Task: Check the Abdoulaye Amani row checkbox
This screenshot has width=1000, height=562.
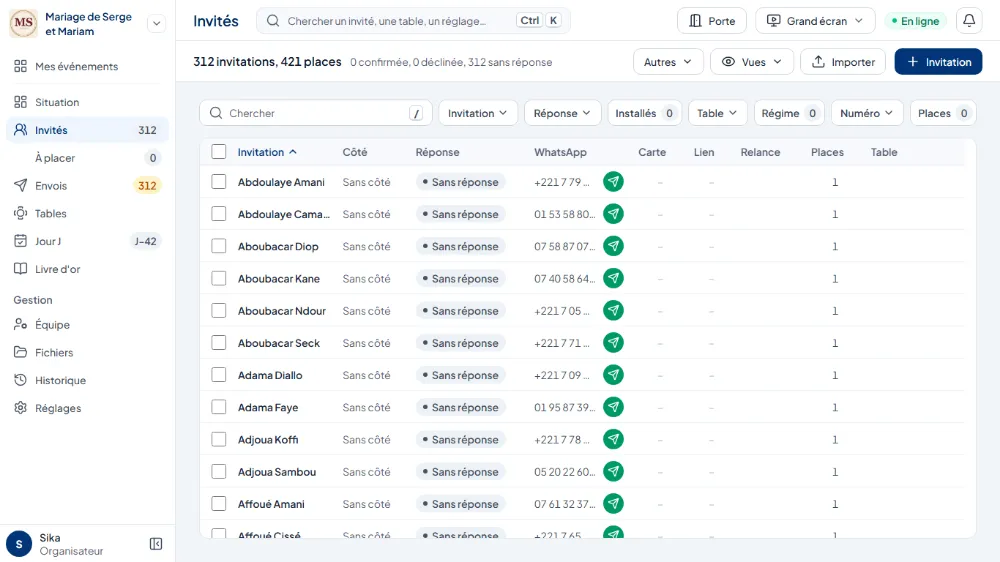Action: (219, 182)
